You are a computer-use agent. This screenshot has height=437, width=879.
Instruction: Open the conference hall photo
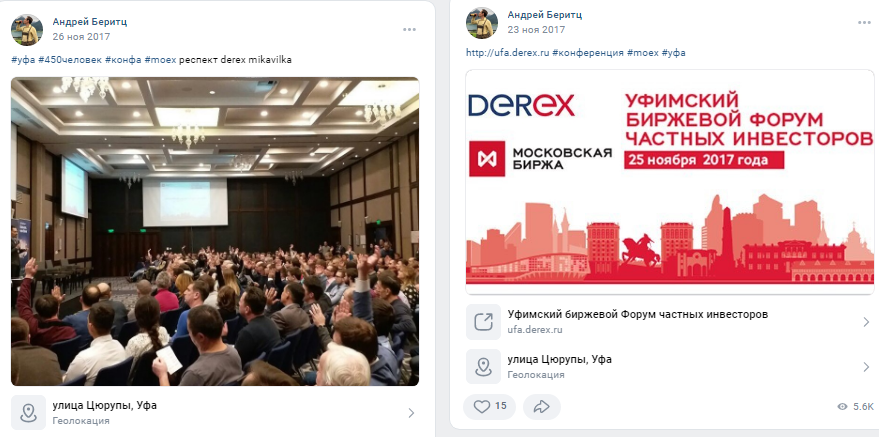tap(215, 231)
